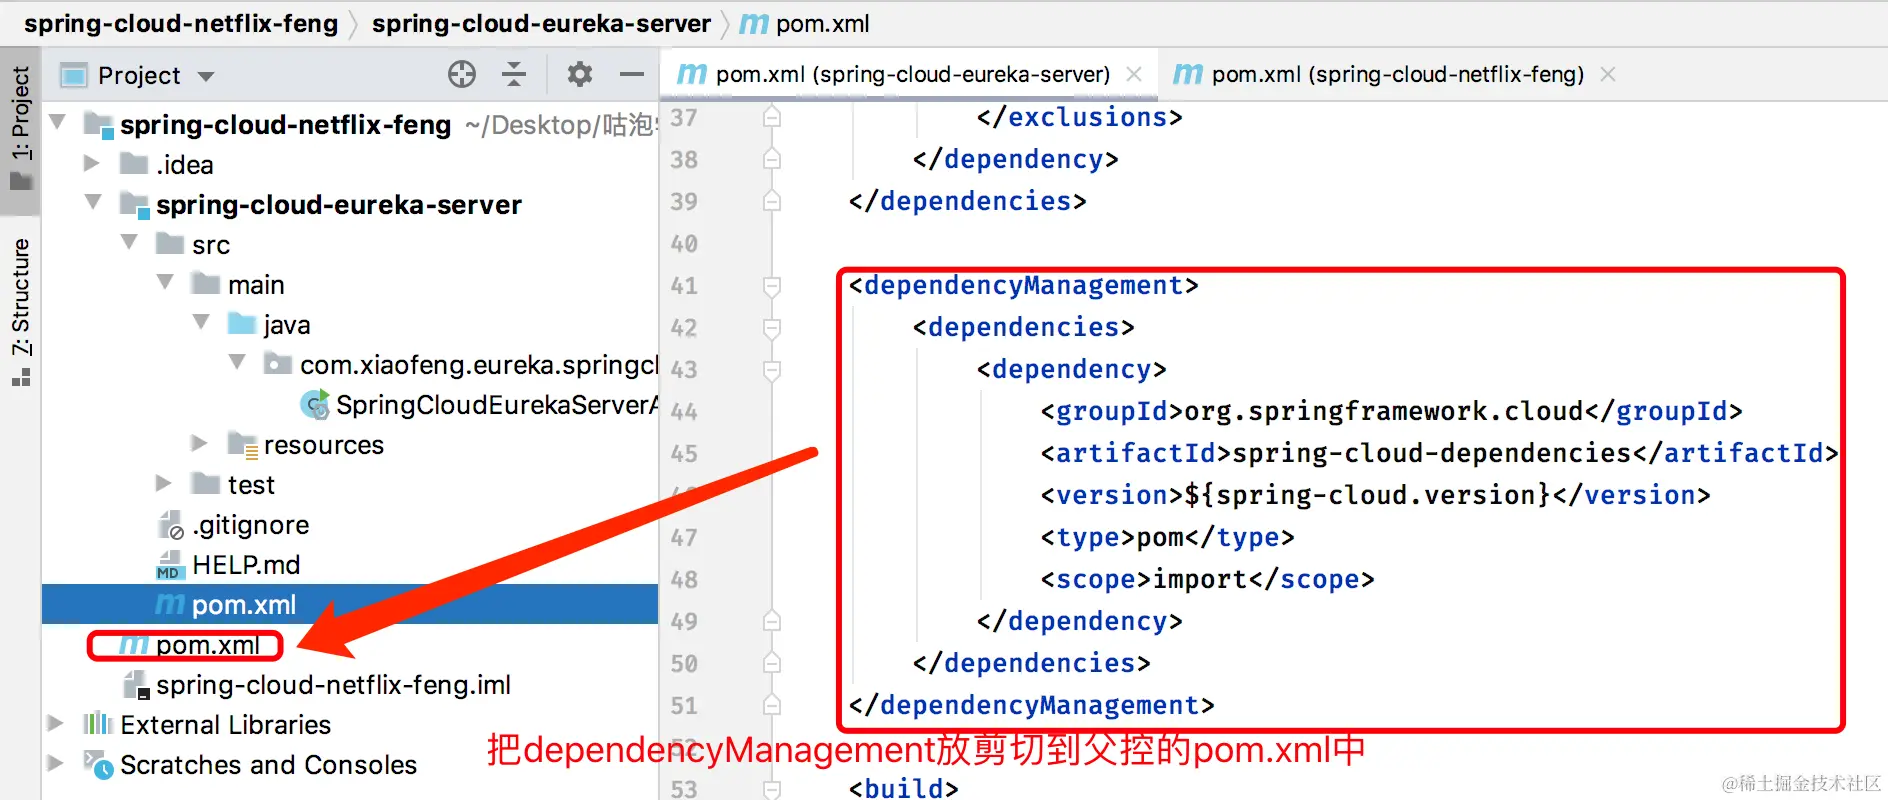Select External Libraries node

click(x=207, y=724)
